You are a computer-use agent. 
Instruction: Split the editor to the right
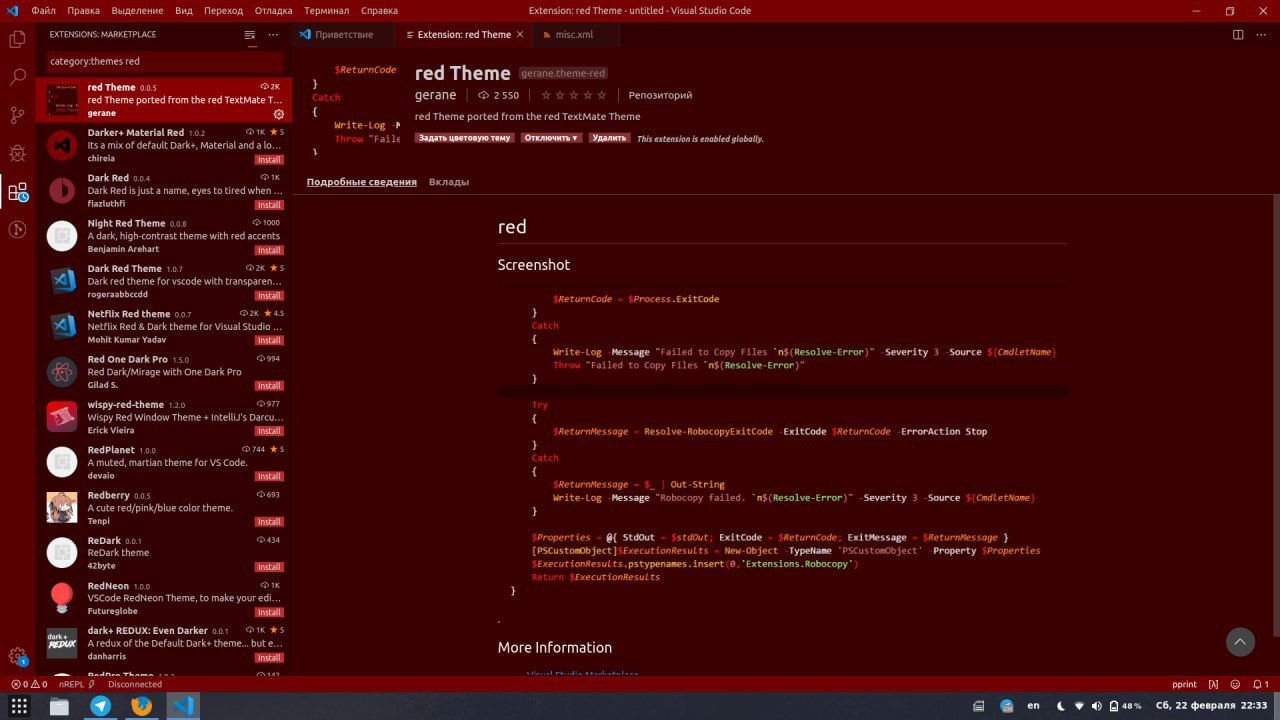(1238, 35)
